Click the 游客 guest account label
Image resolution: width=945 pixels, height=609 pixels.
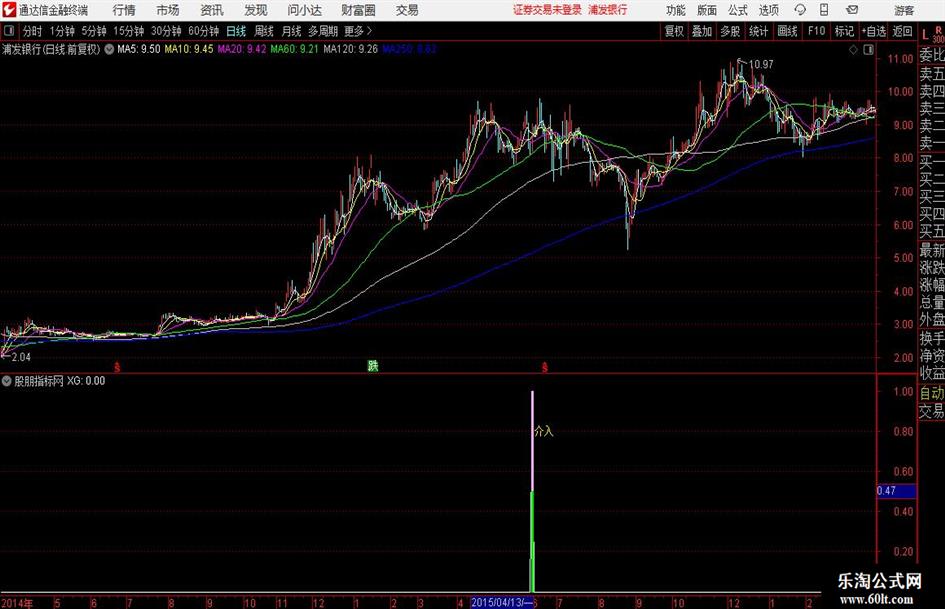click(x=903, y=10)
